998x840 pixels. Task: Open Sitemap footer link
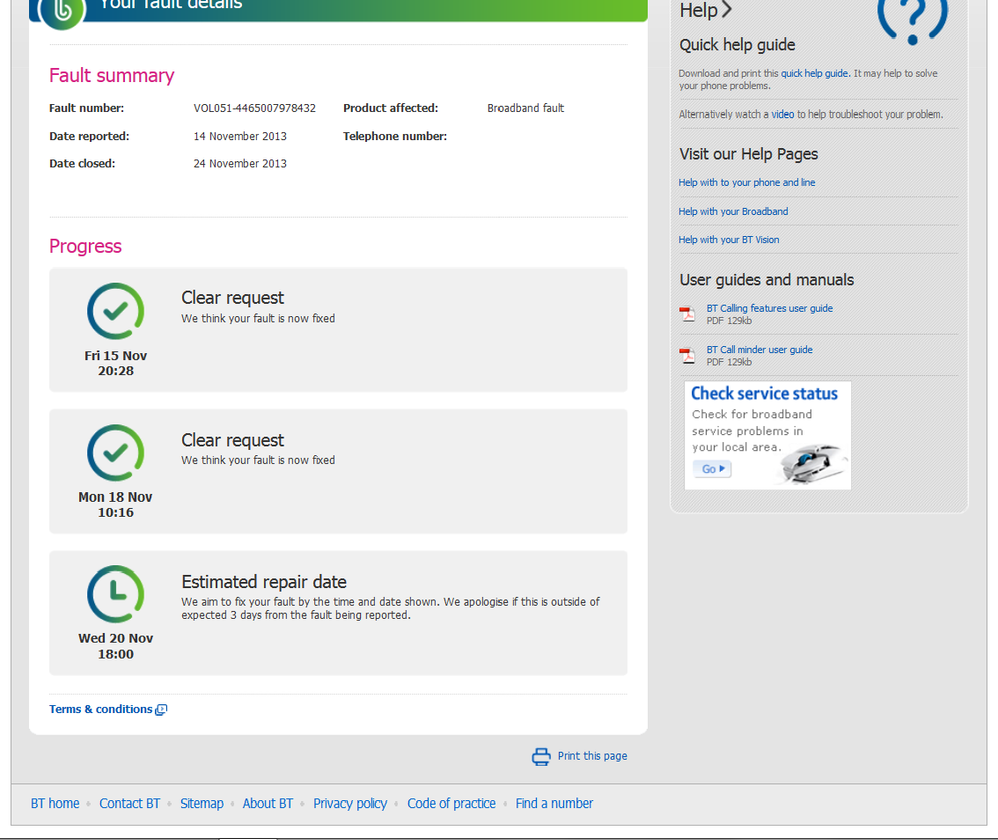202,803
